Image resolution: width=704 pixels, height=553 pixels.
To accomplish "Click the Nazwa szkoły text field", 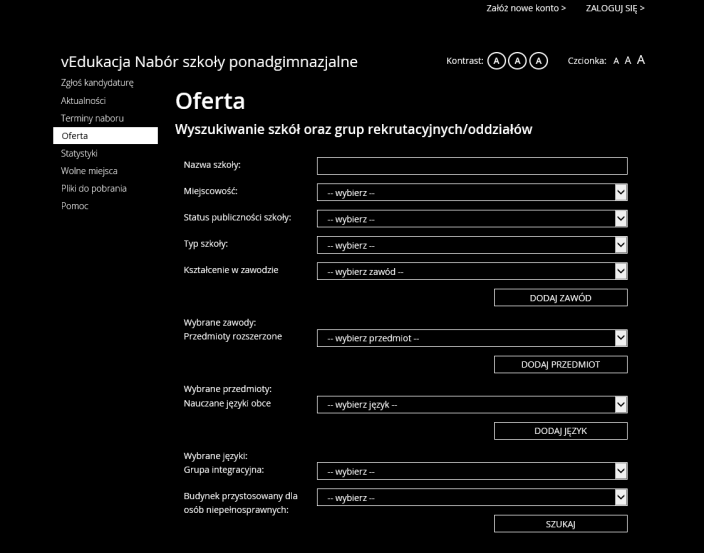I will click(472, 166).
